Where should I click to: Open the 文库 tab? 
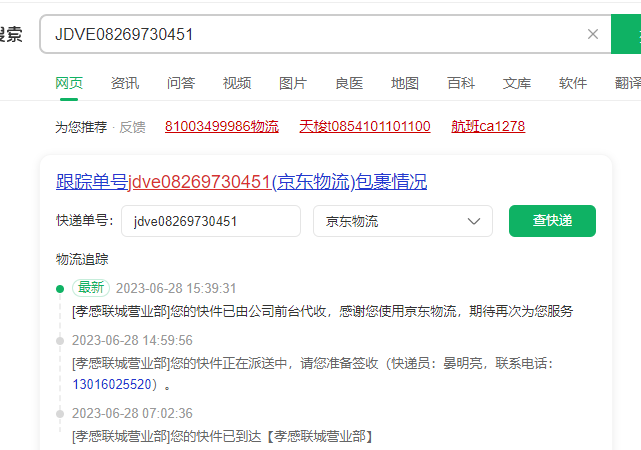(517, 83)
